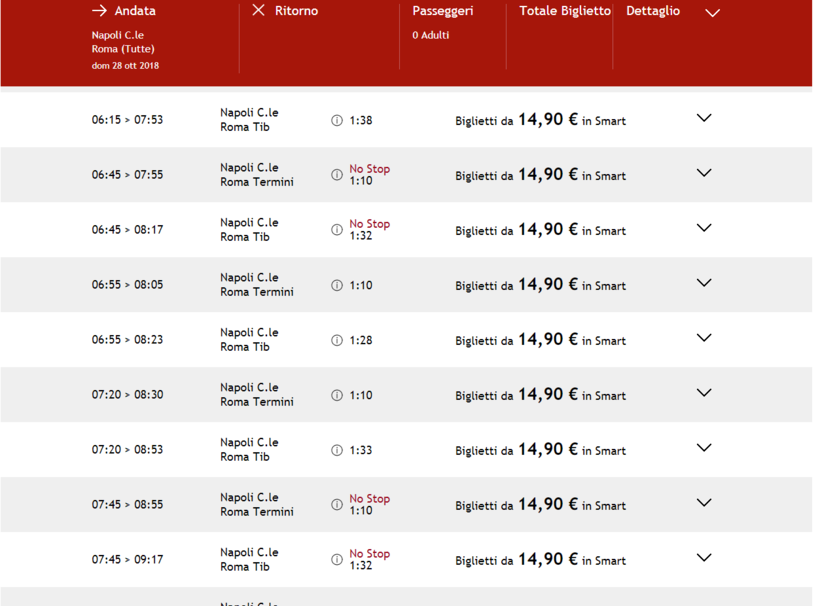Click info icon for 06:15 > 07:53 train
The height and width of the screenshot is (606, 820).
pos(337,120)
